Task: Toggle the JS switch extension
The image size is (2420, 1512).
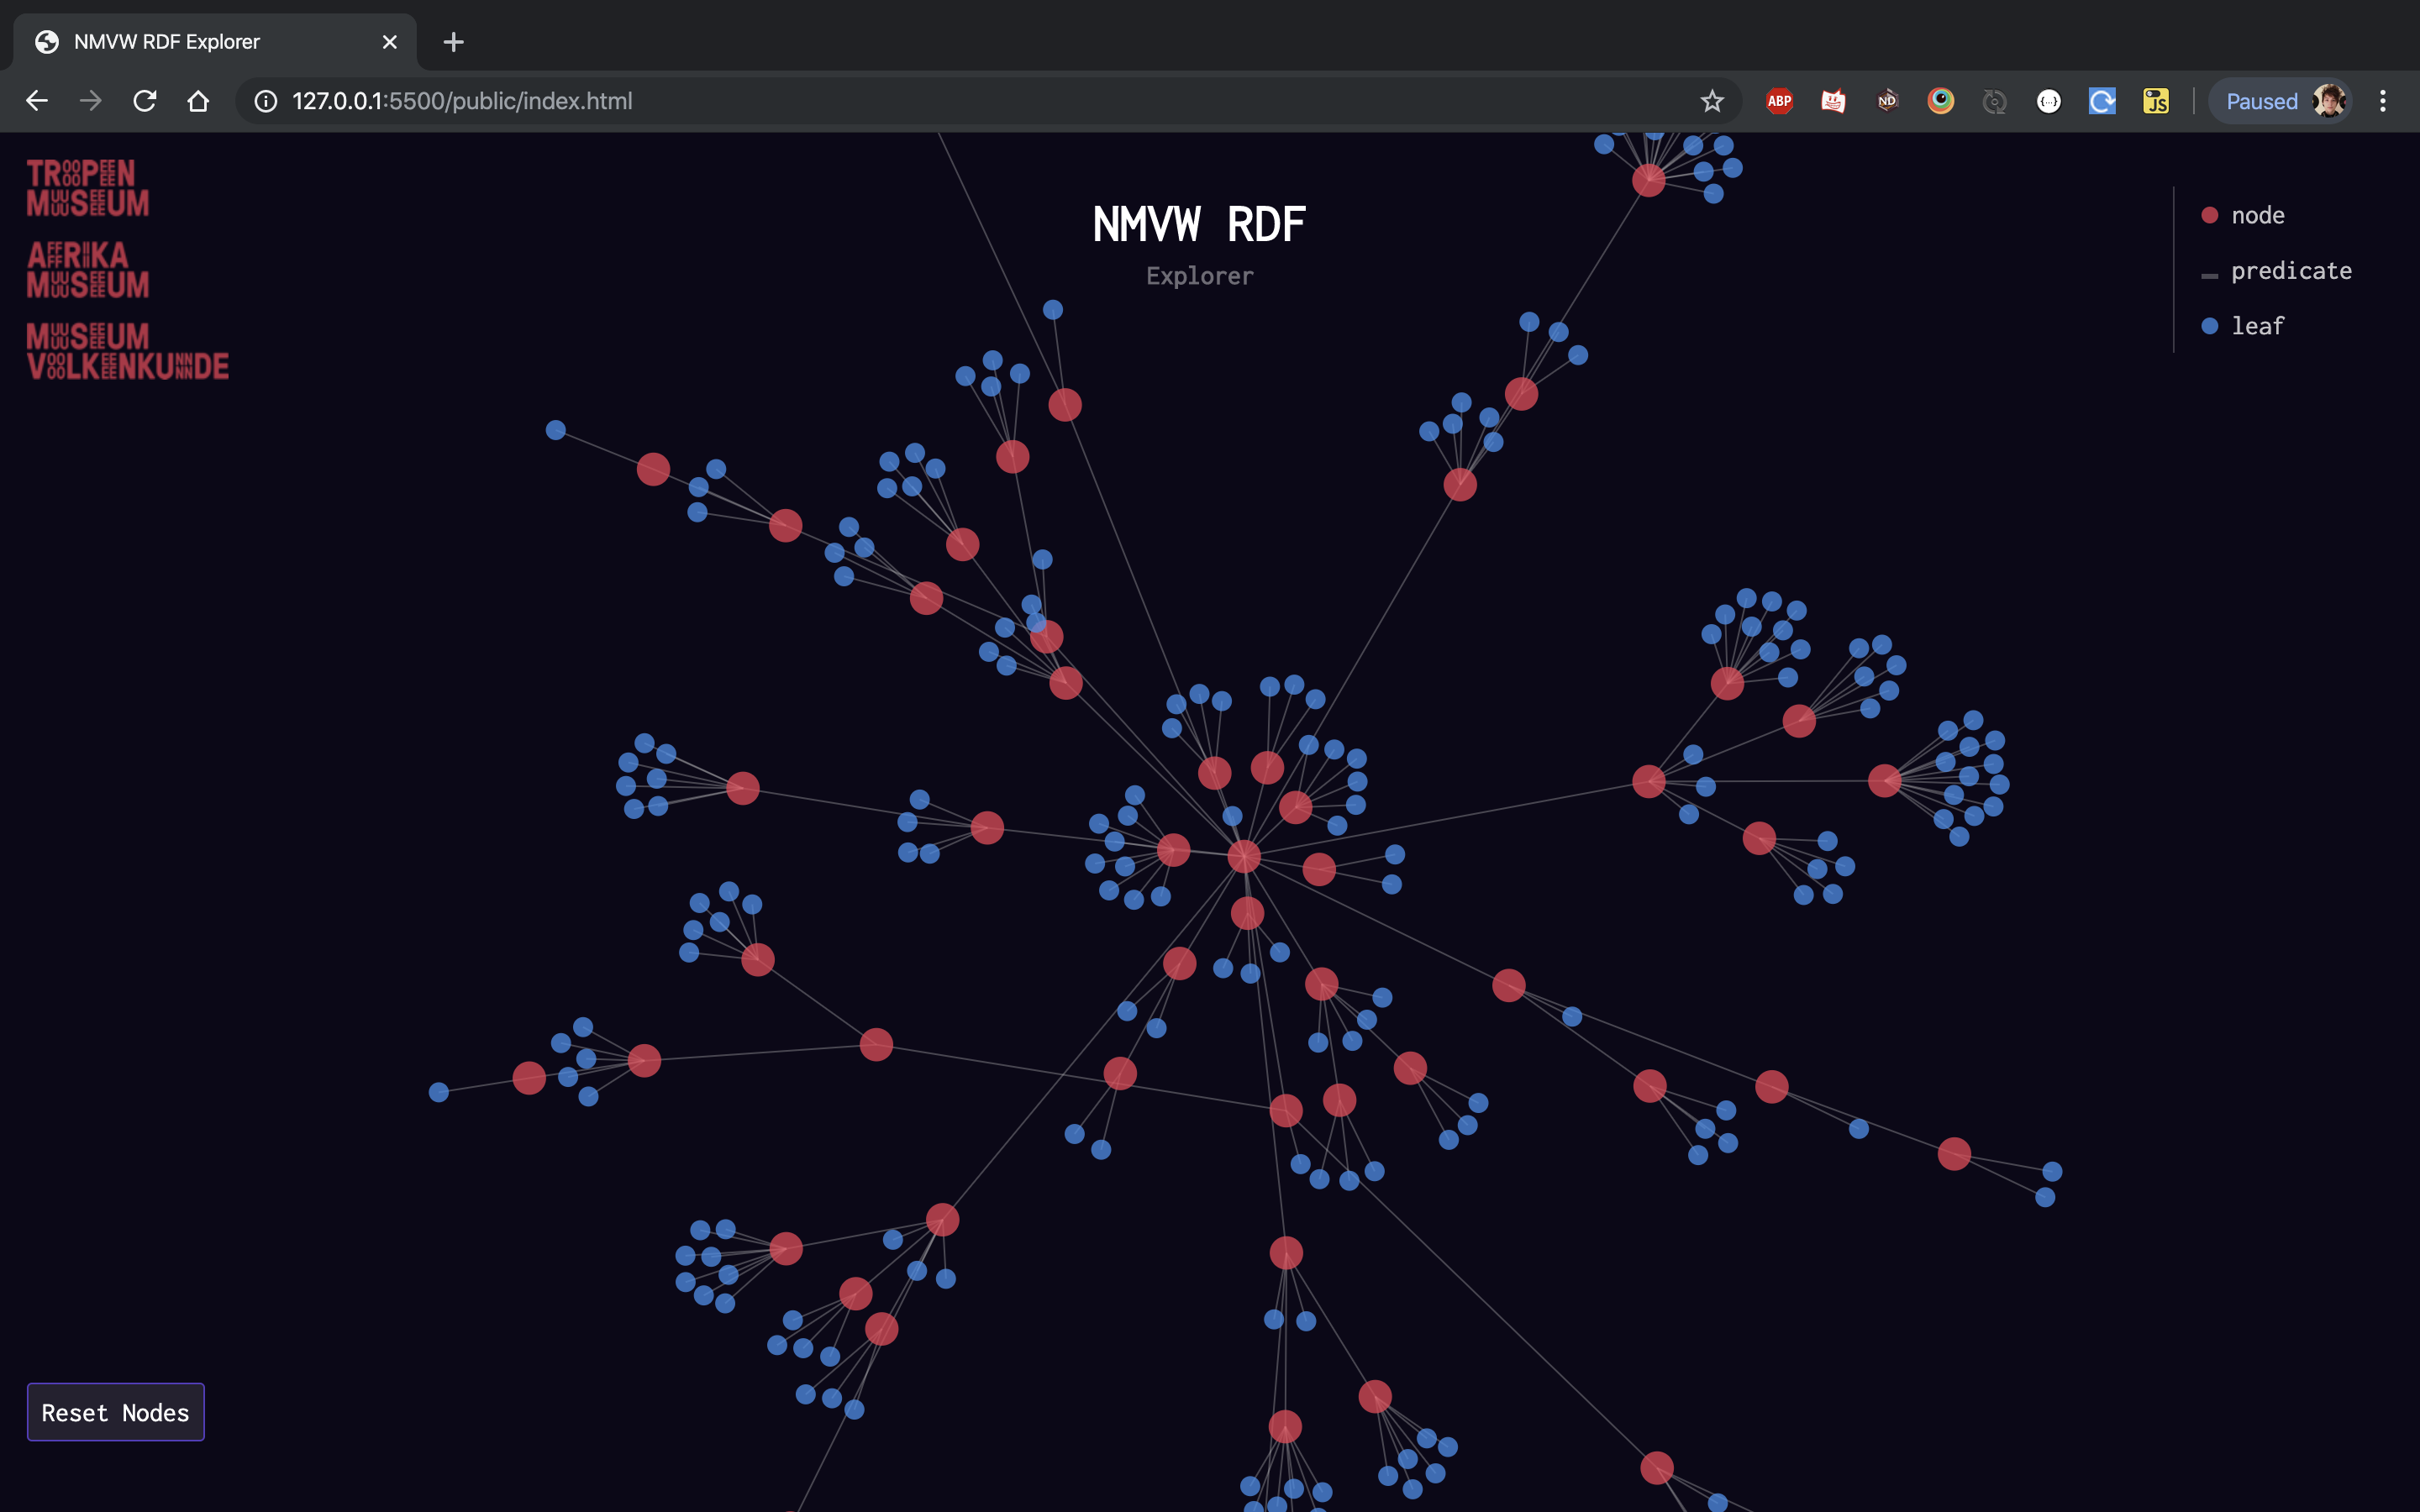Action: pos(2156,101)
